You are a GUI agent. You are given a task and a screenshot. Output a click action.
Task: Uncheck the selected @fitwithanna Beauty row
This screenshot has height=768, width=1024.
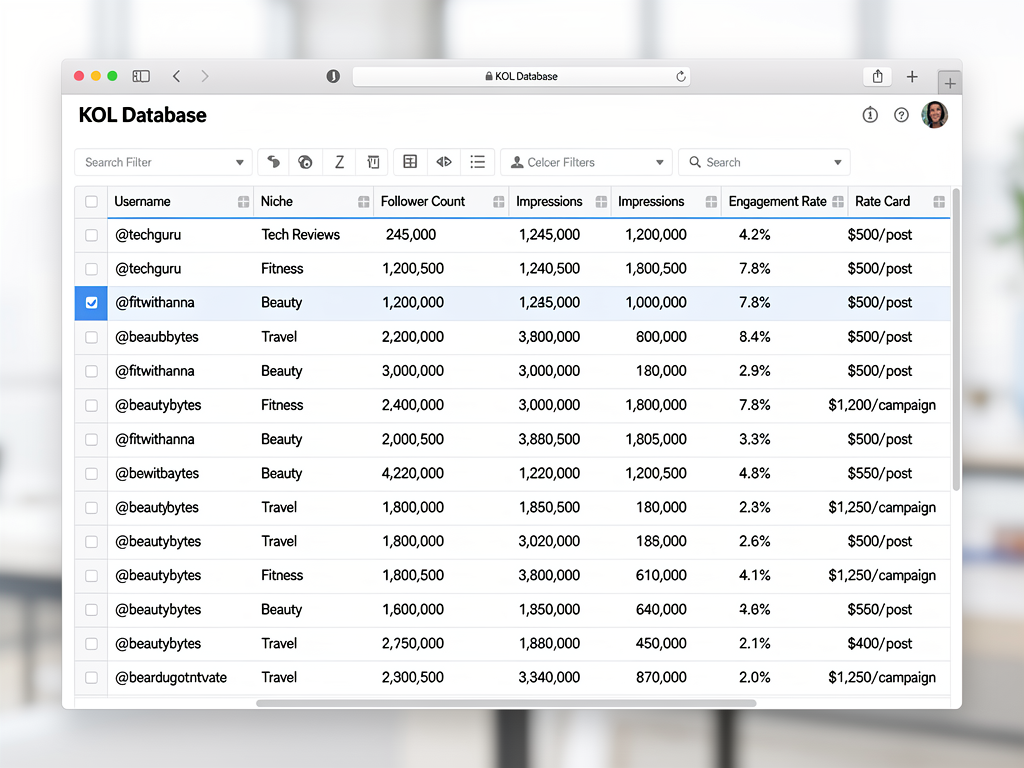[x=90, y=302]
